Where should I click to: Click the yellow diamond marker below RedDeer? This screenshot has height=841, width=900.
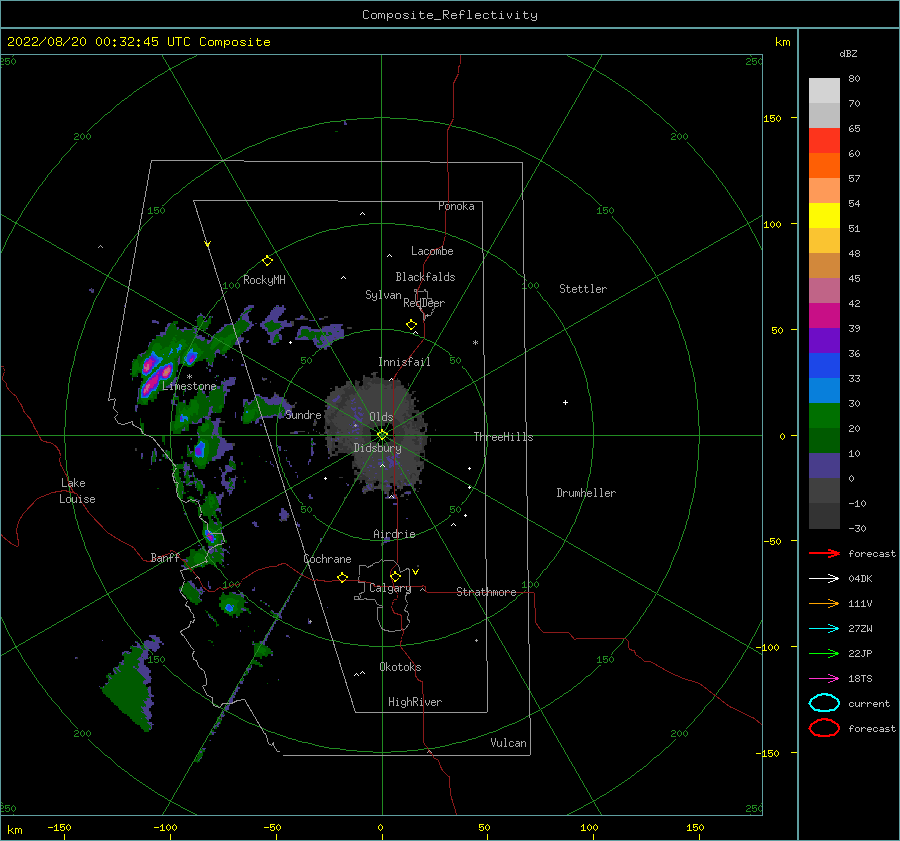(412, 325)
